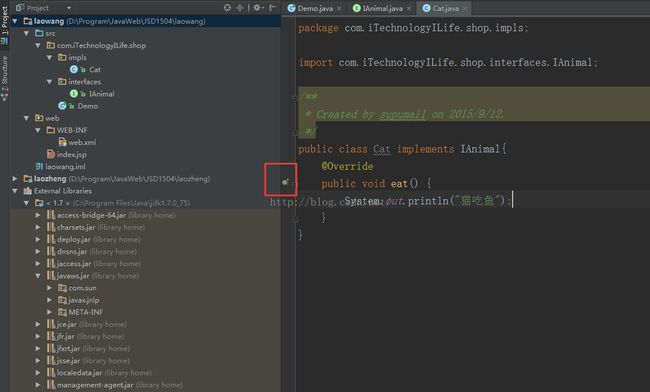The height and width of the screenshot is (392, 650).
Task: Select management-agent.jar in the tree
Action: point(95,385)
